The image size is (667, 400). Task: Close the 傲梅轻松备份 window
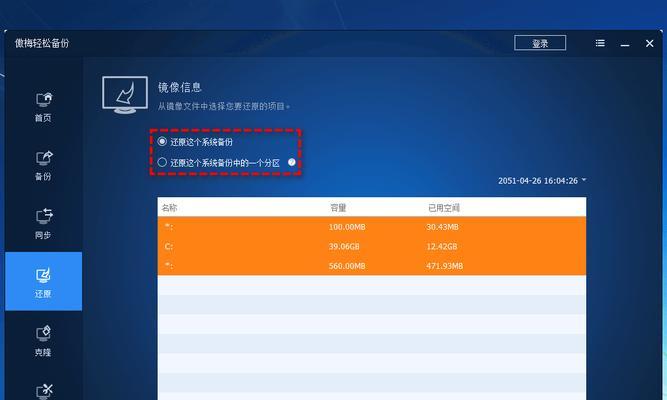650,43
